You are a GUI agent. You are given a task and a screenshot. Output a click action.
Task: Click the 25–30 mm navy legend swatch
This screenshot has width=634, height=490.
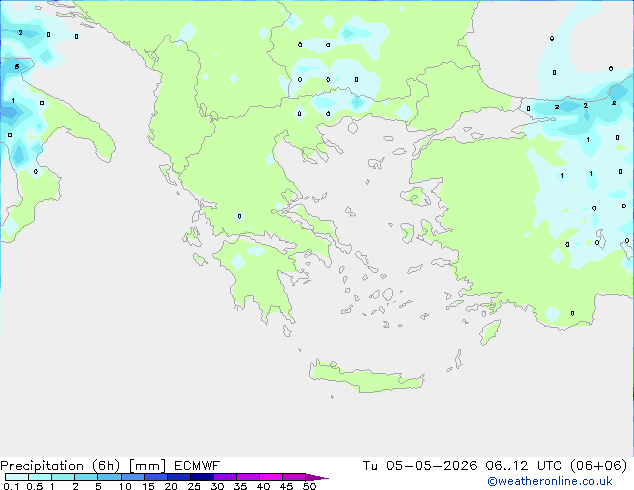click(x=202, y=477)
